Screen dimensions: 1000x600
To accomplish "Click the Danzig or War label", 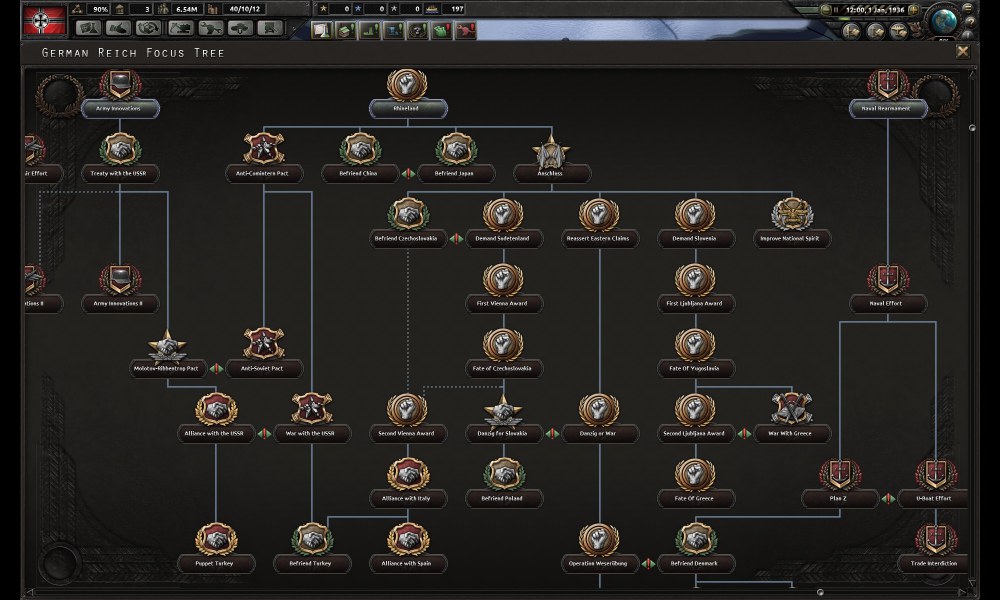I will [x=599, y=434].
